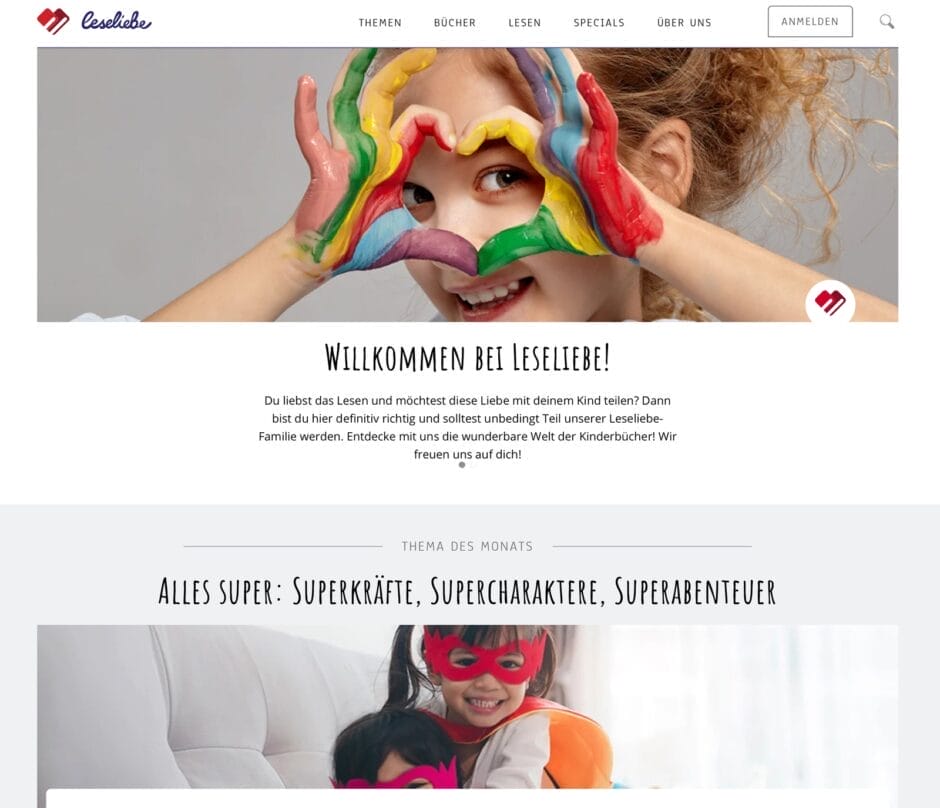This screenshot has width=940, height=808.
Task: Click the search magnifier icon
Action: click(887, 22)
